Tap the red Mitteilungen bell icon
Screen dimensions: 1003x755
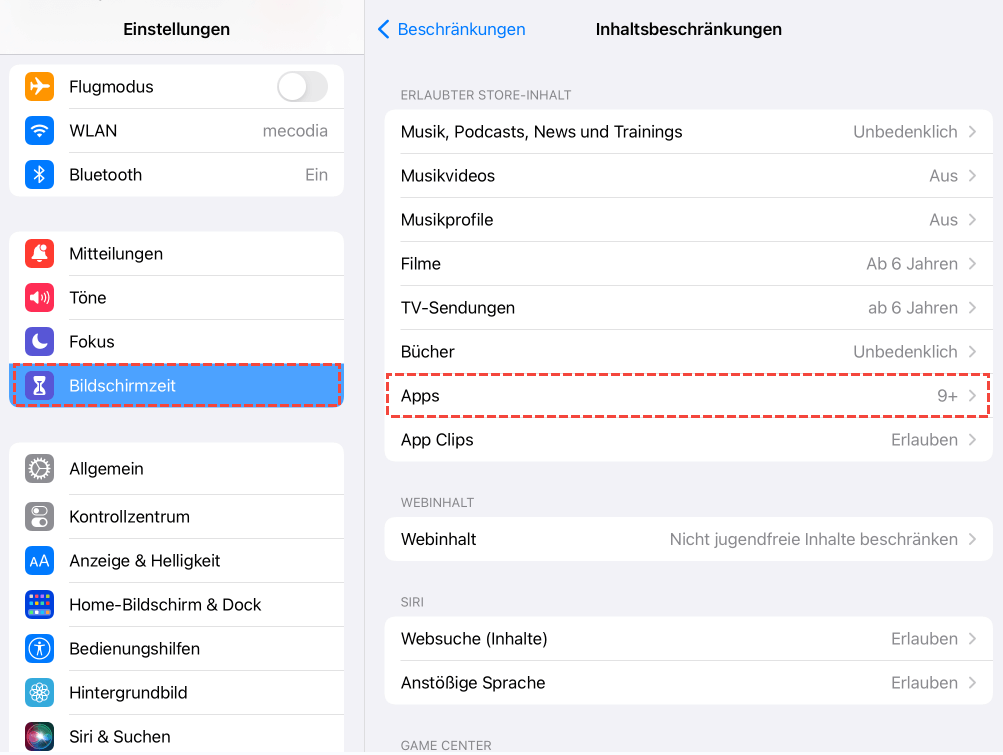click(39, 254)
